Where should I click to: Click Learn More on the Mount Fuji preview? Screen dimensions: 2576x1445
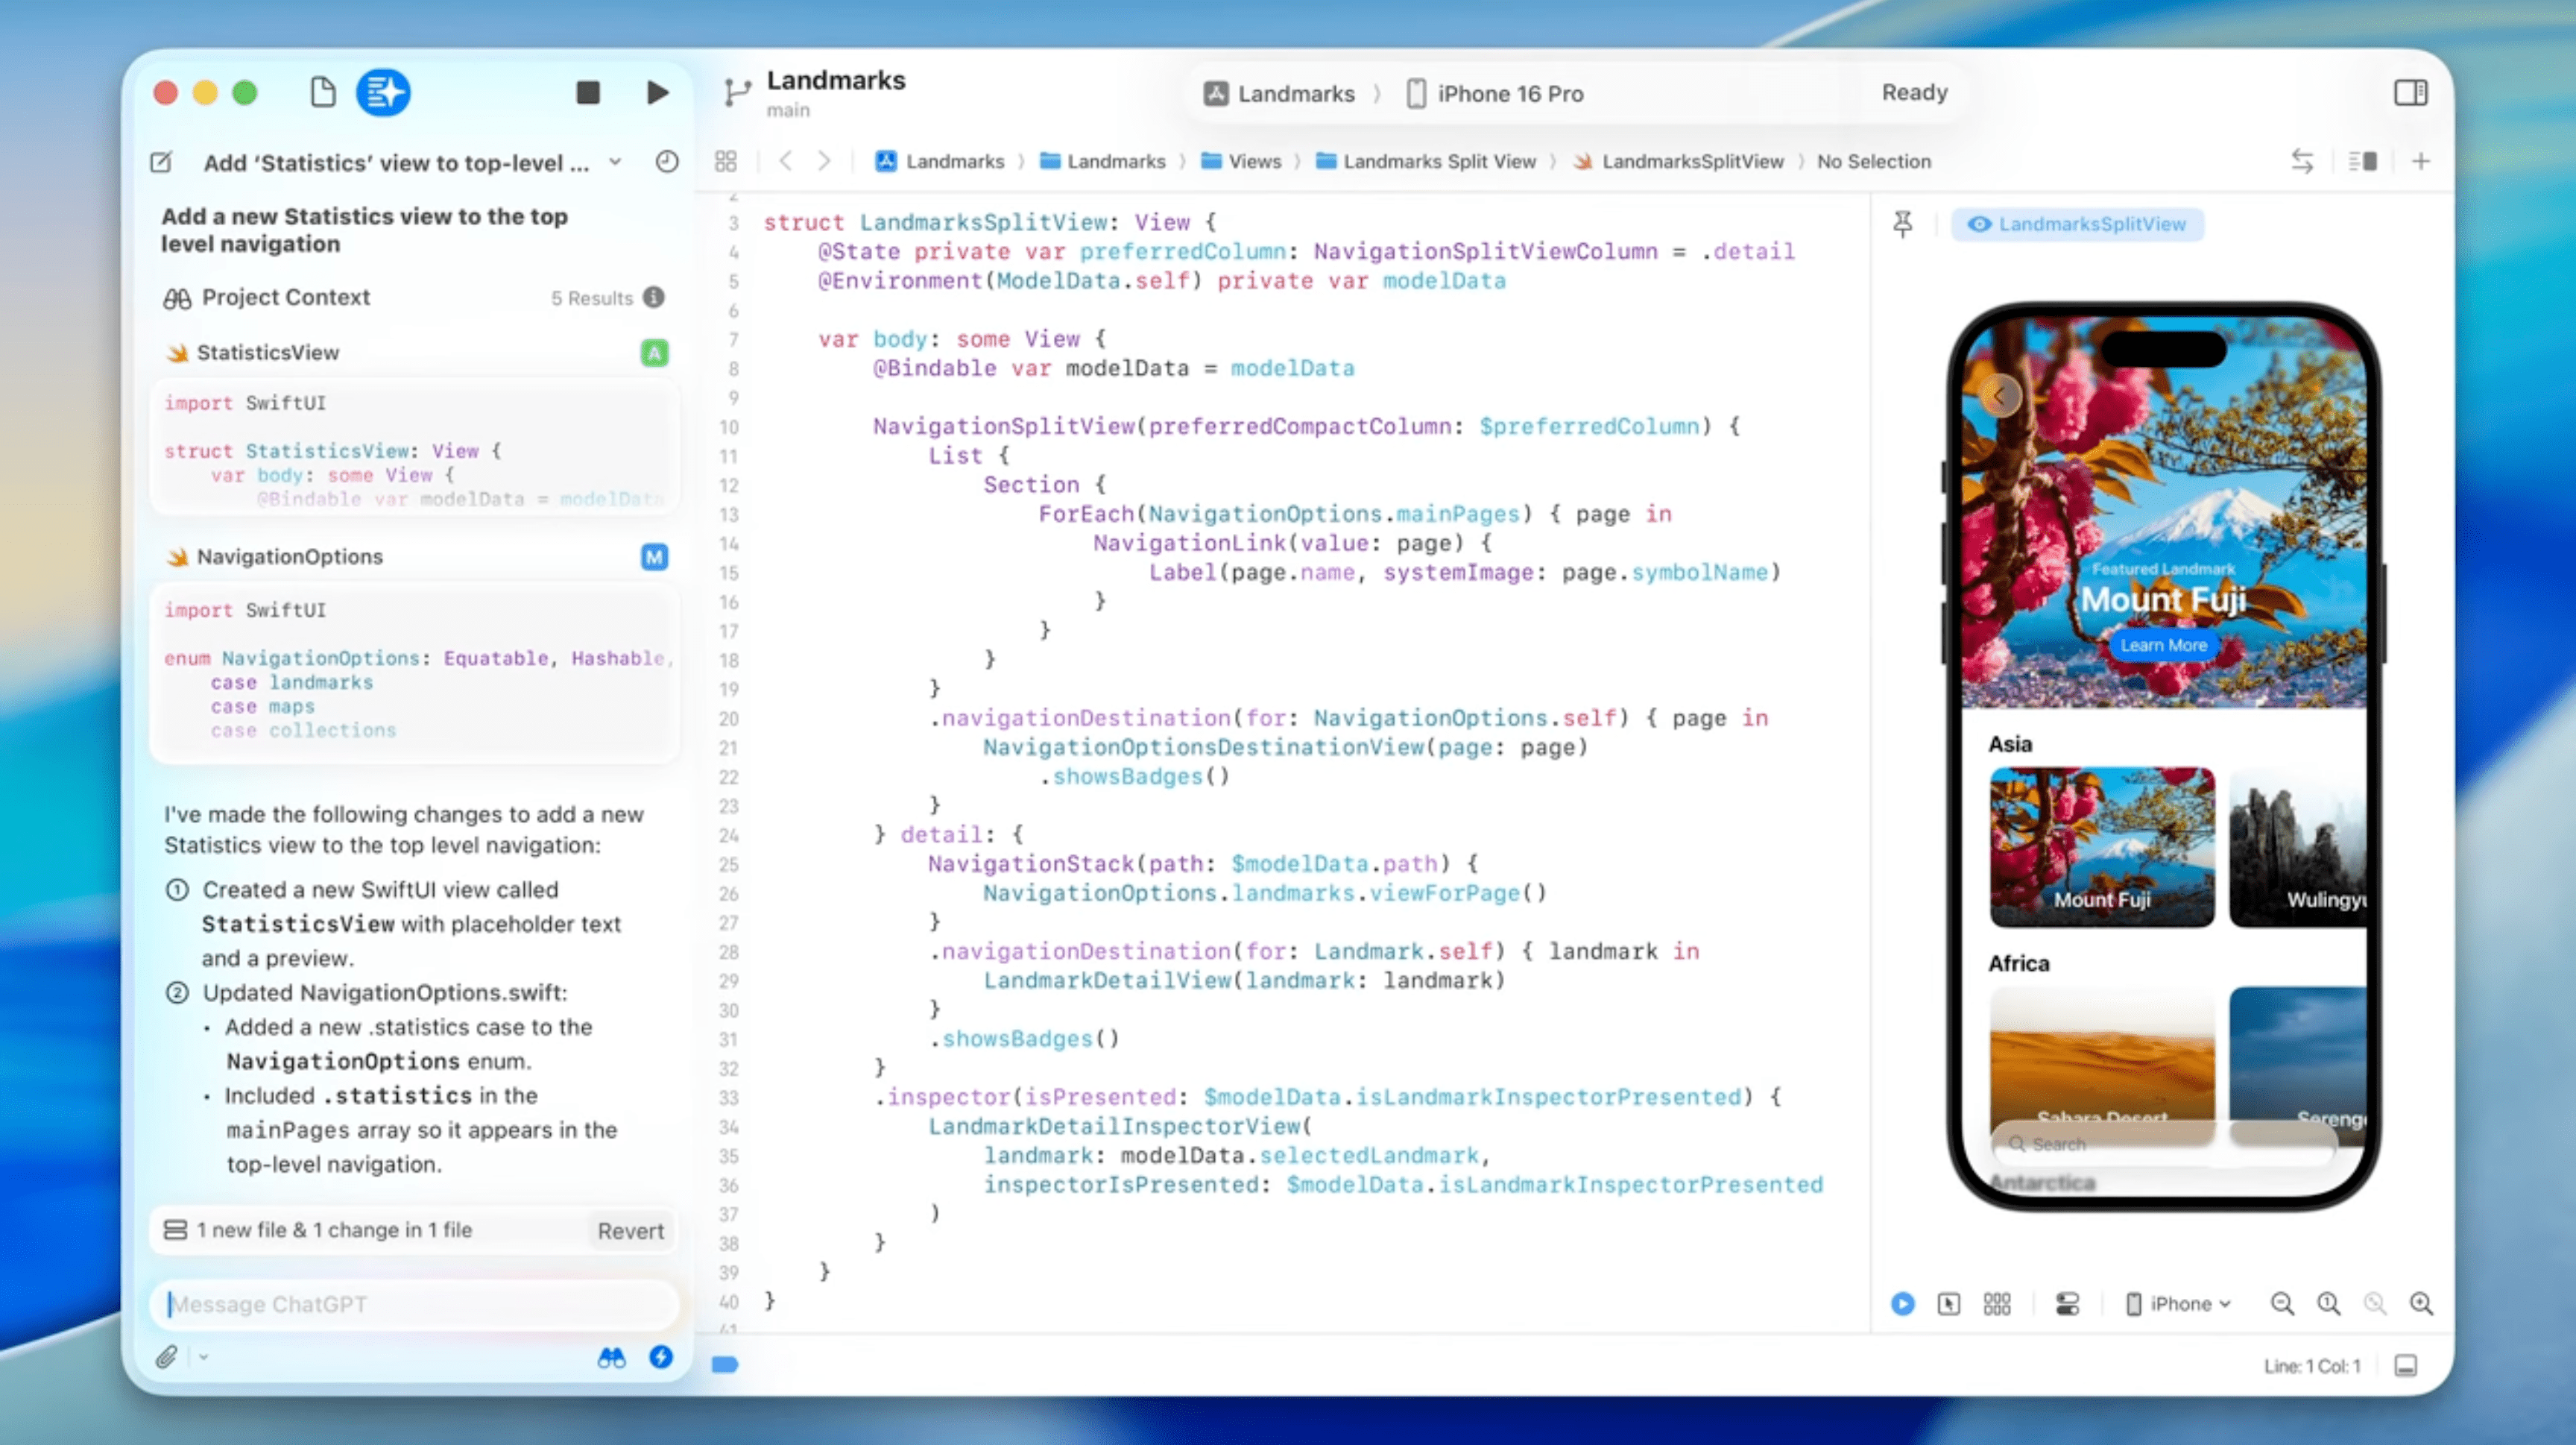pos(2164,645)
